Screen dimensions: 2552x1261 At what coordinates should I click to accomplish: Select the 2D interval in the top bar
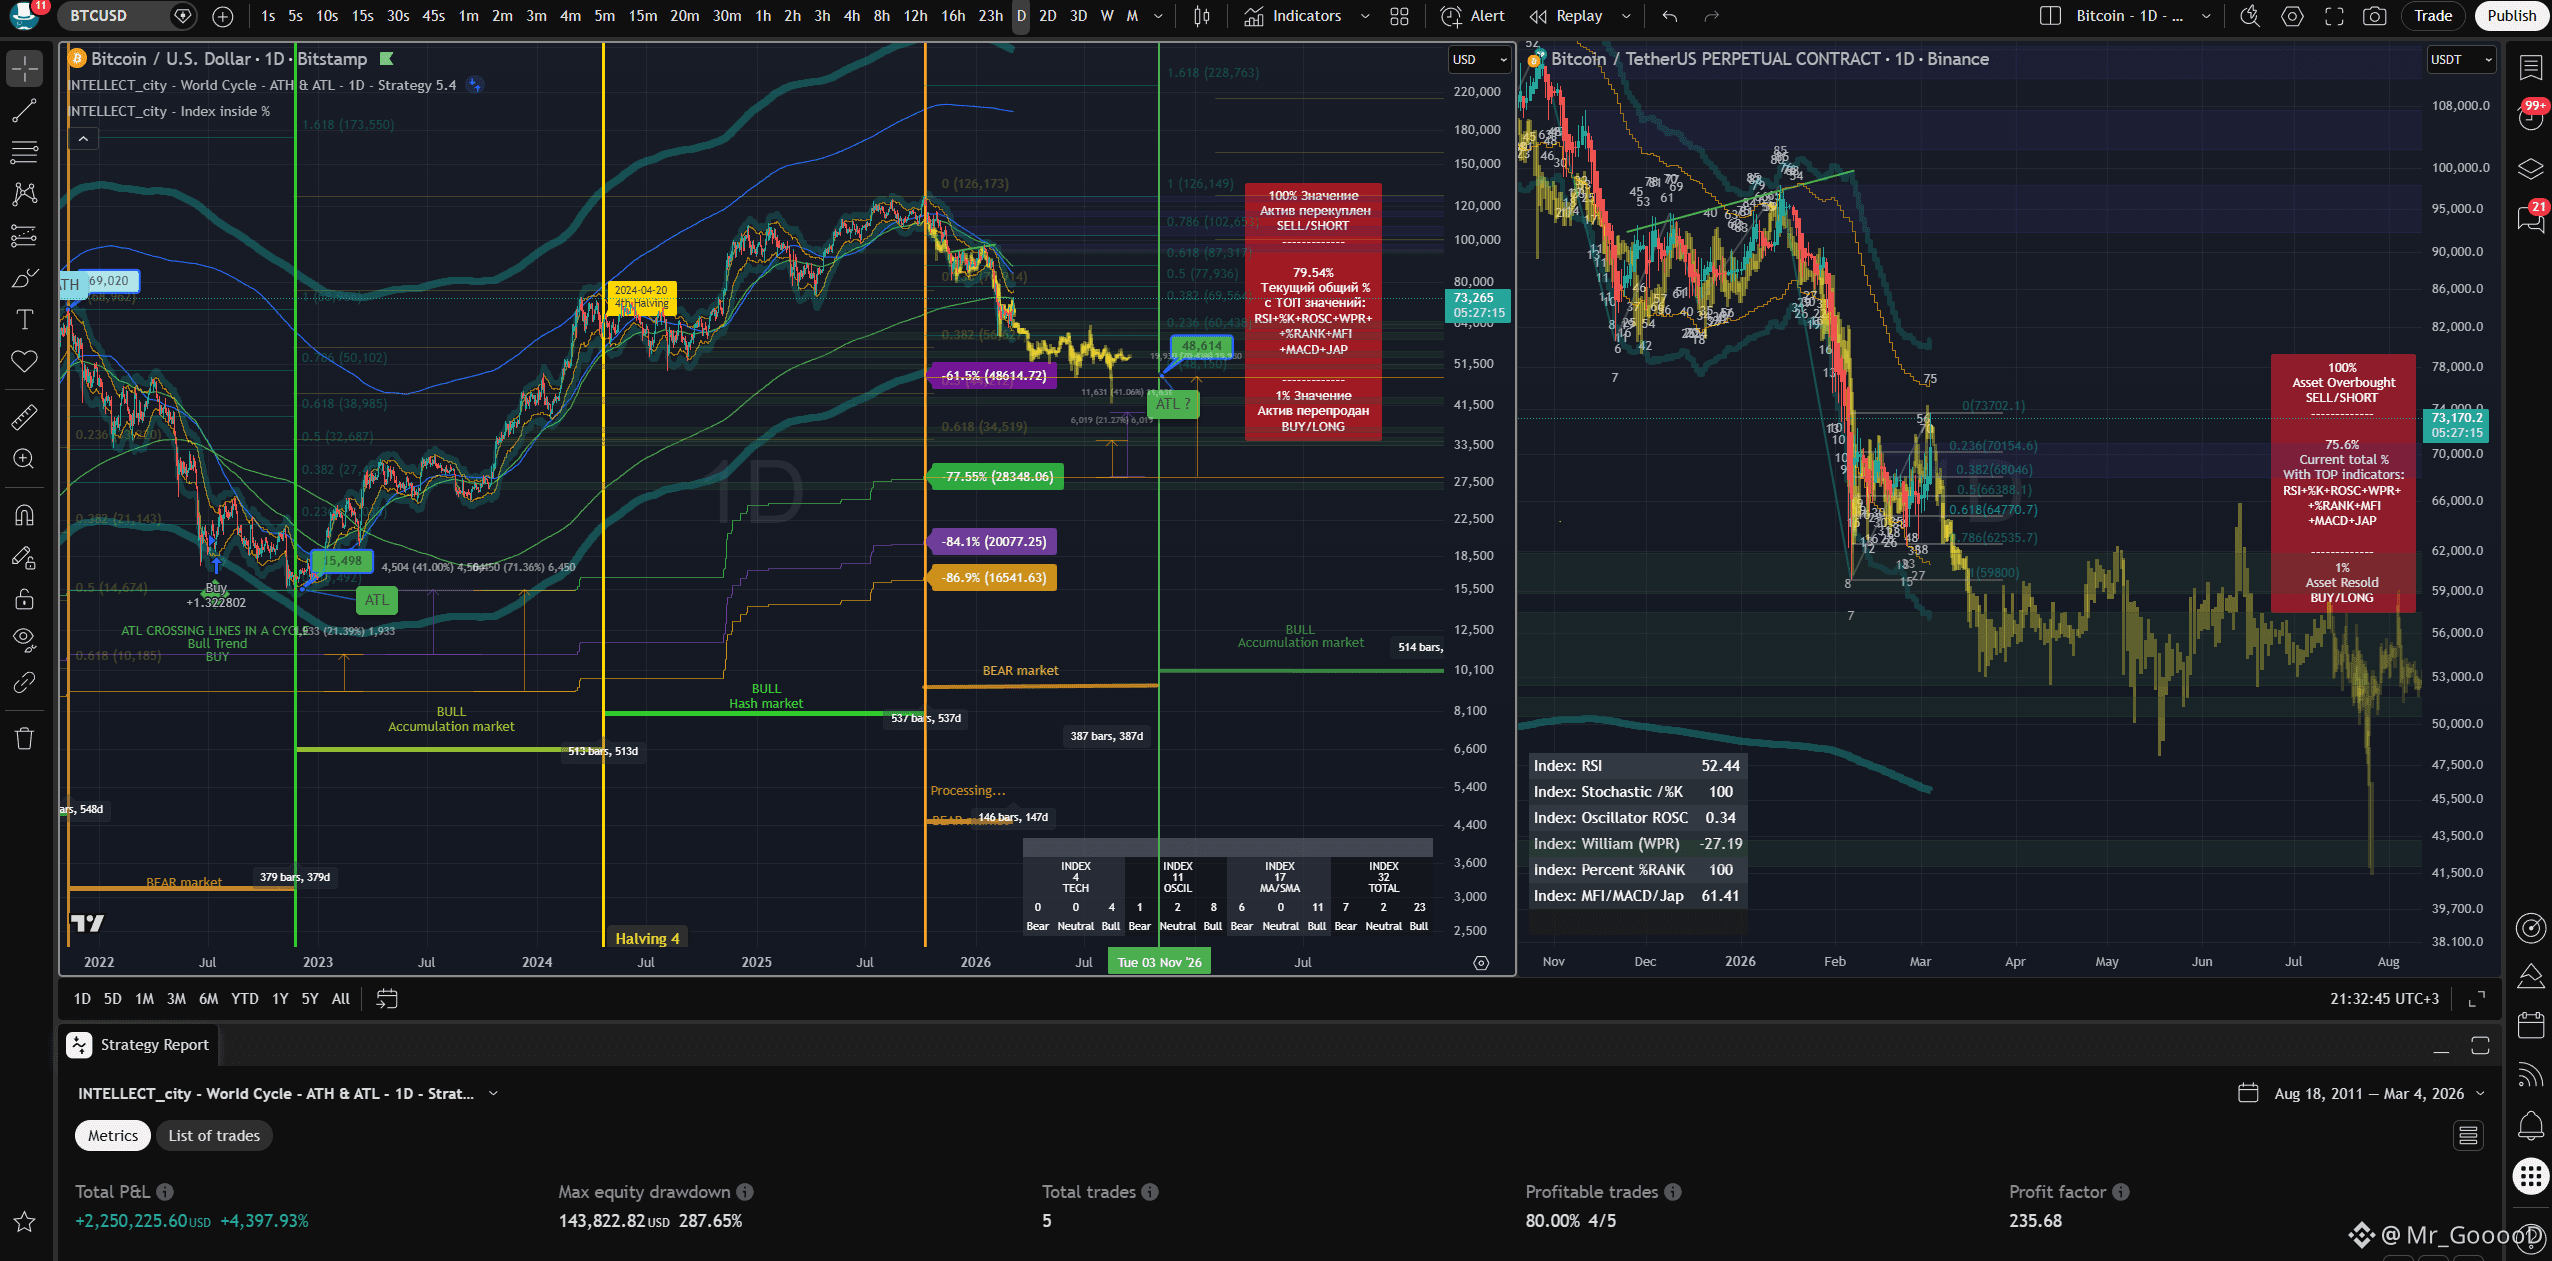tap(1047, 16)
